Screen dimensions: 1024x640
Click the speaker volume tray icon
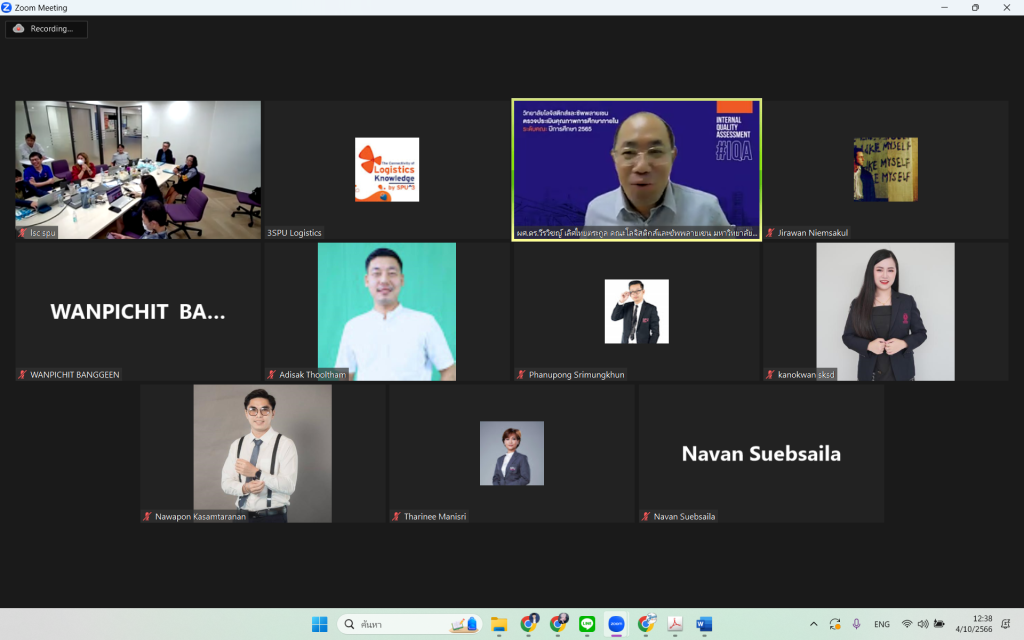click(923, 624)
